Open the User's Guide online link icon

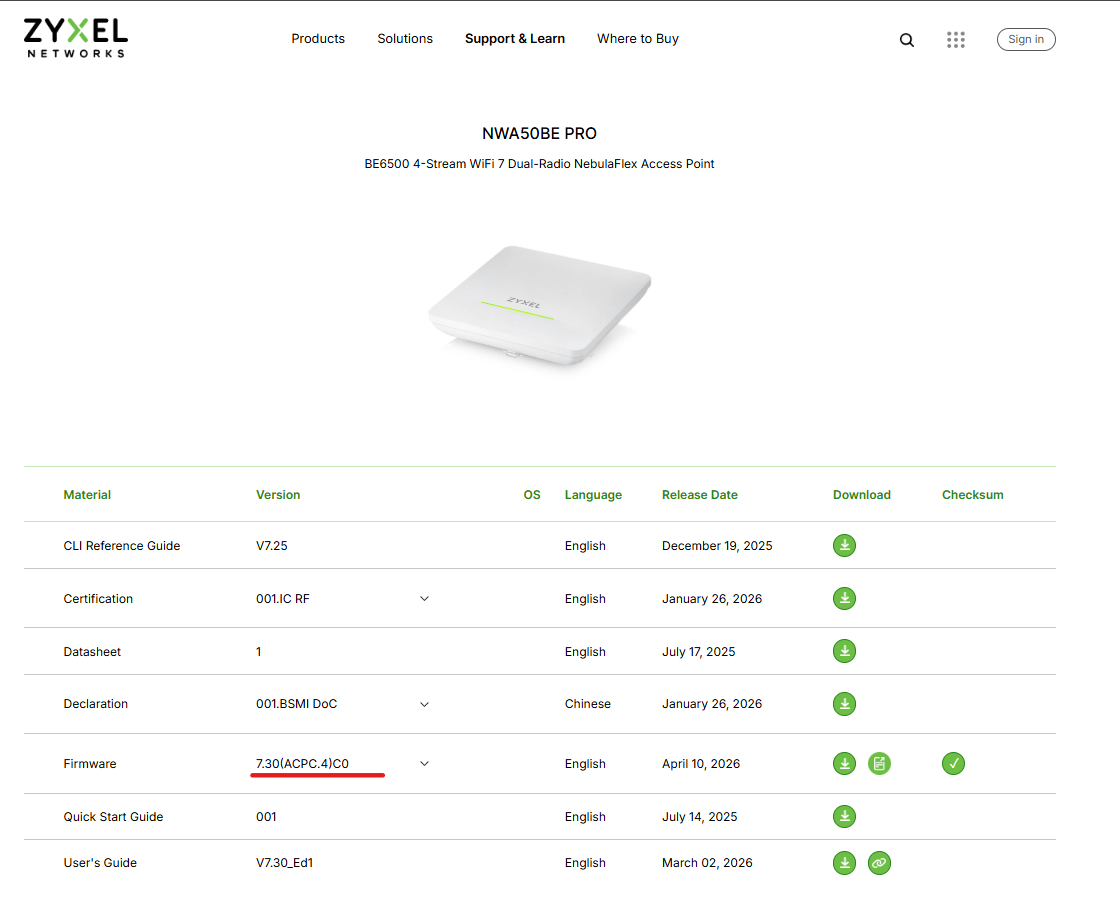coord(879,863)
